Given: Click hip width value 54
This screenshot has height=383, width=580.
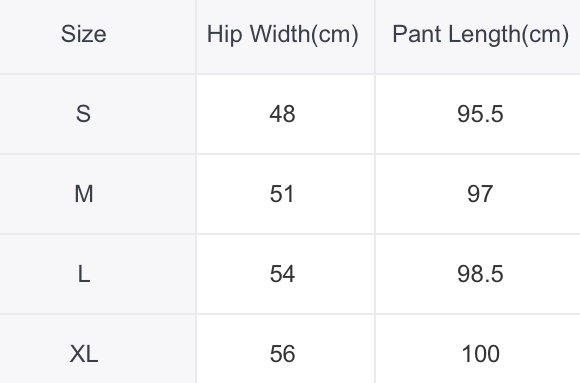Looking at the screenshot, I should (x=282, y=274).
